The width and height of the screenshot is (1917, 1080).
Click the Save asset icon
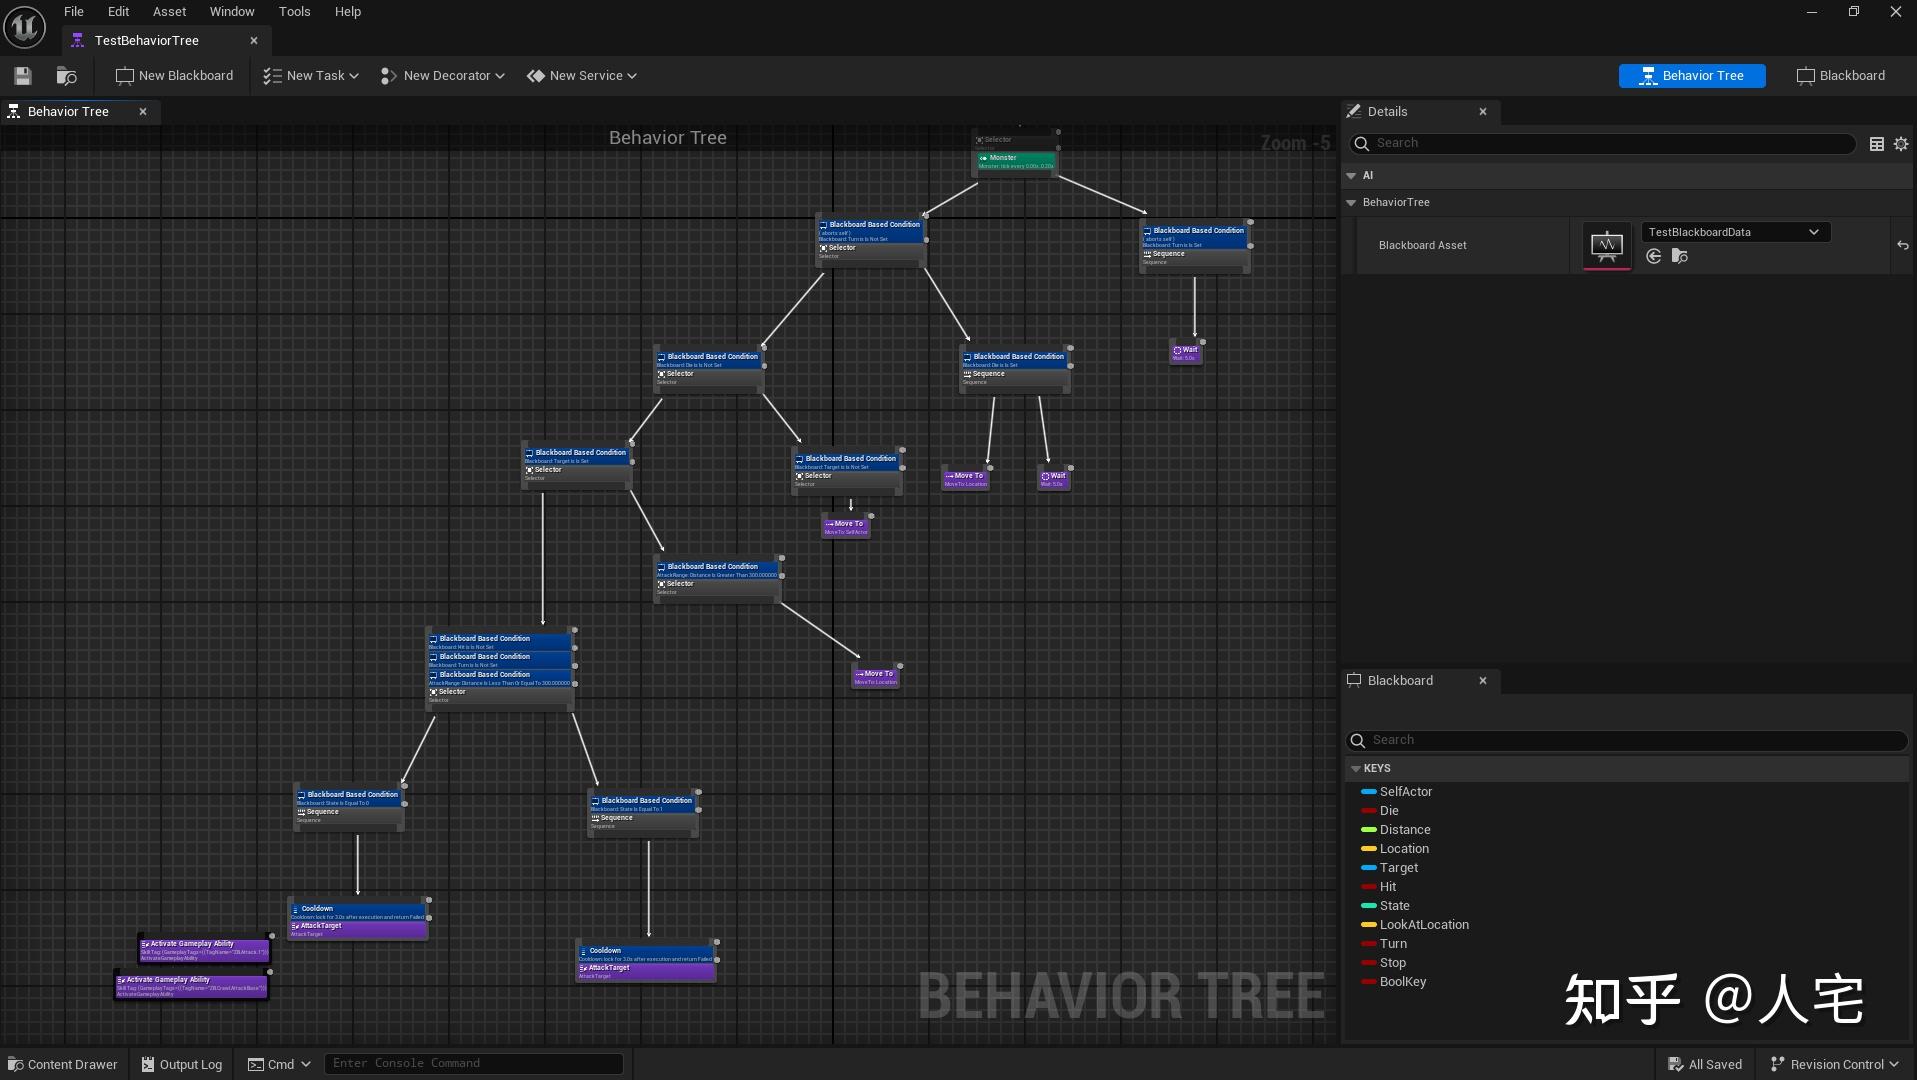click(x=23, y=76)
